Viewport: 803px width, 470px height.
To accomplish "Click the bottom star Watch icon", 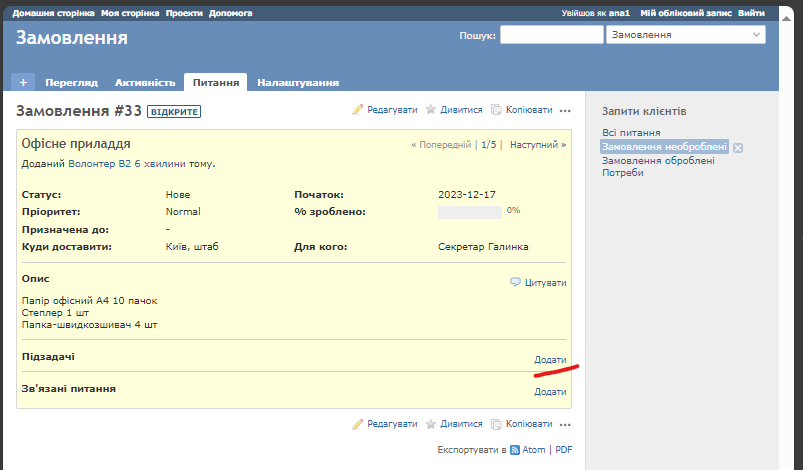I will pyautogui.click(x=431, y=424).
